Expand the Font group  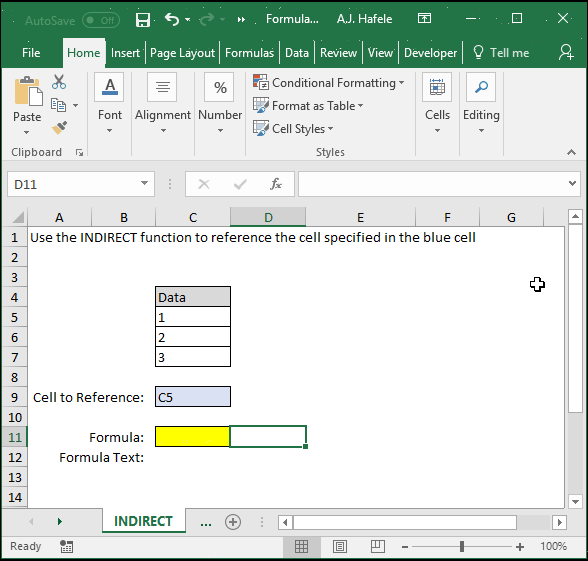(x=110, y=103)
